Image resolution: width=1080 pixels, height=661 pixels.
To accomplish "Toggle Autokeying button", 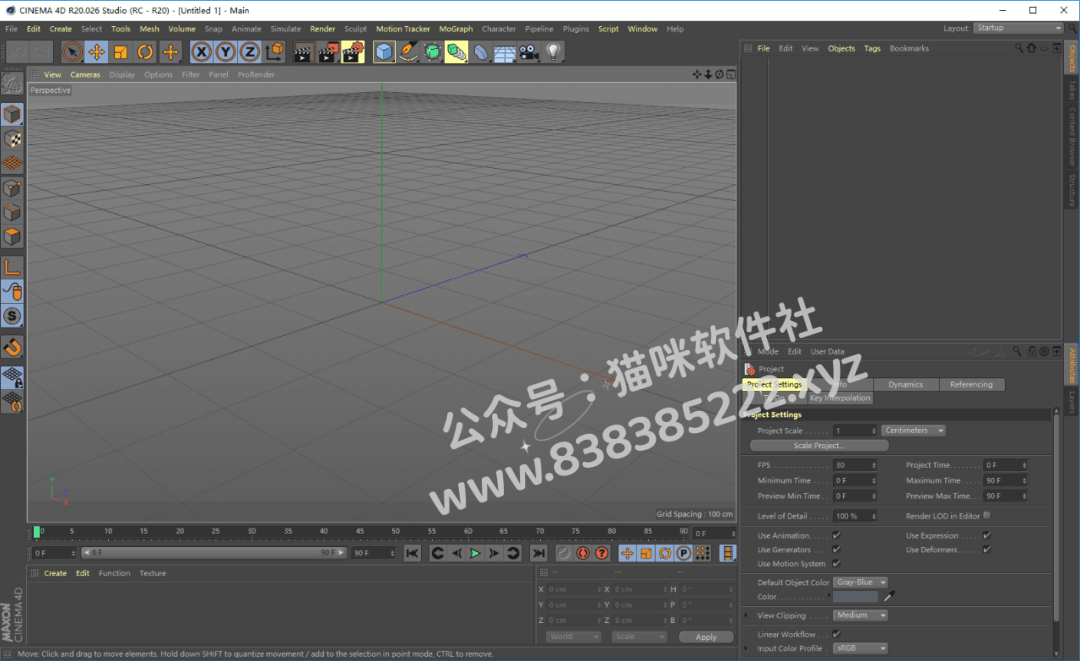I will [x=583, y=553].
